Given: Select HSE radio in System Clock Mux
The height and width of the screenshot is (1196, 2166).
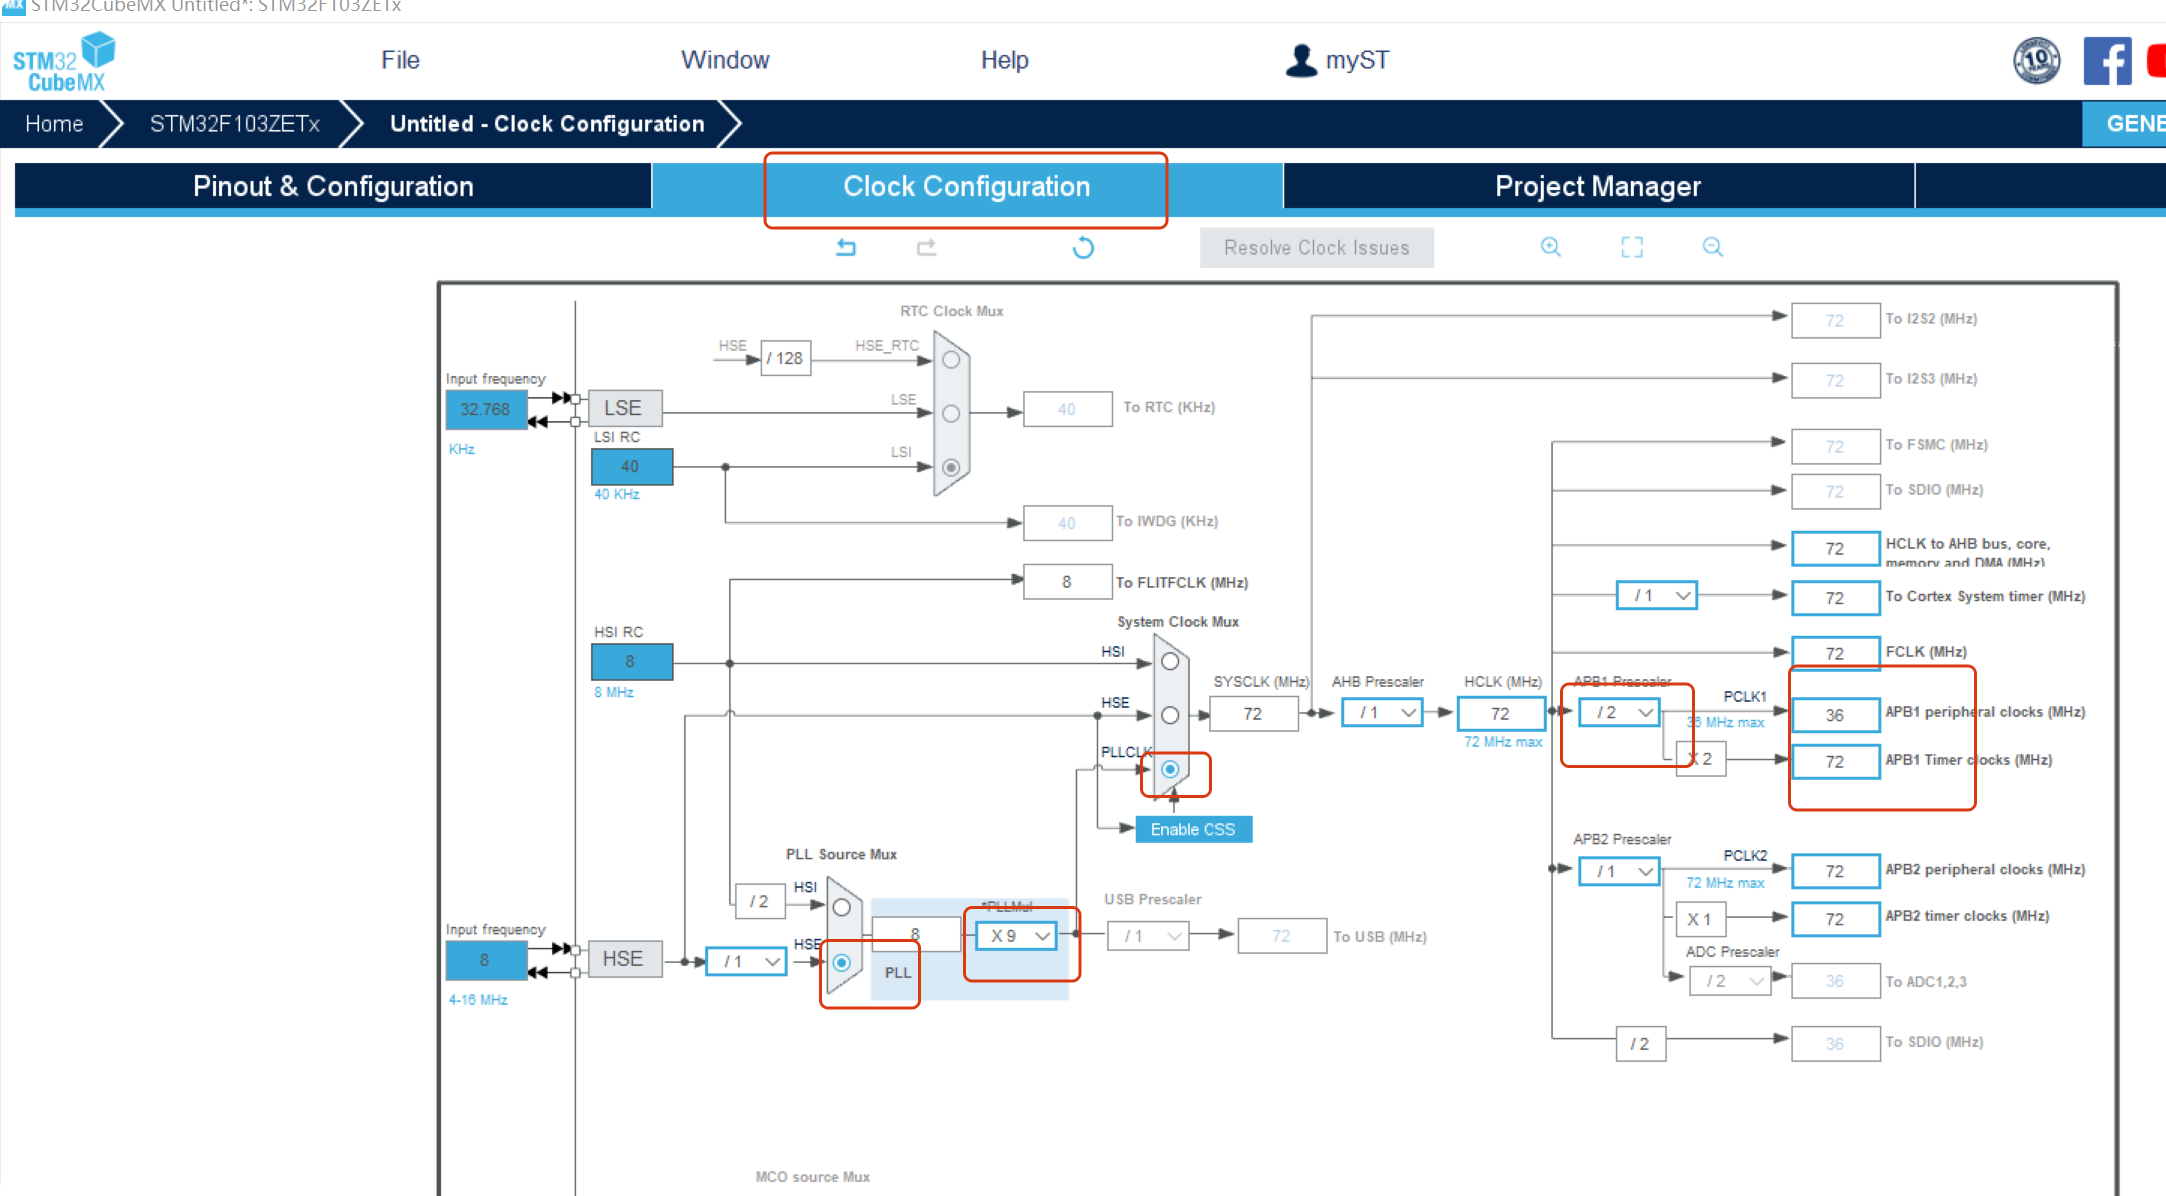Looking at the screenshot, I should tap(1170, 715).
